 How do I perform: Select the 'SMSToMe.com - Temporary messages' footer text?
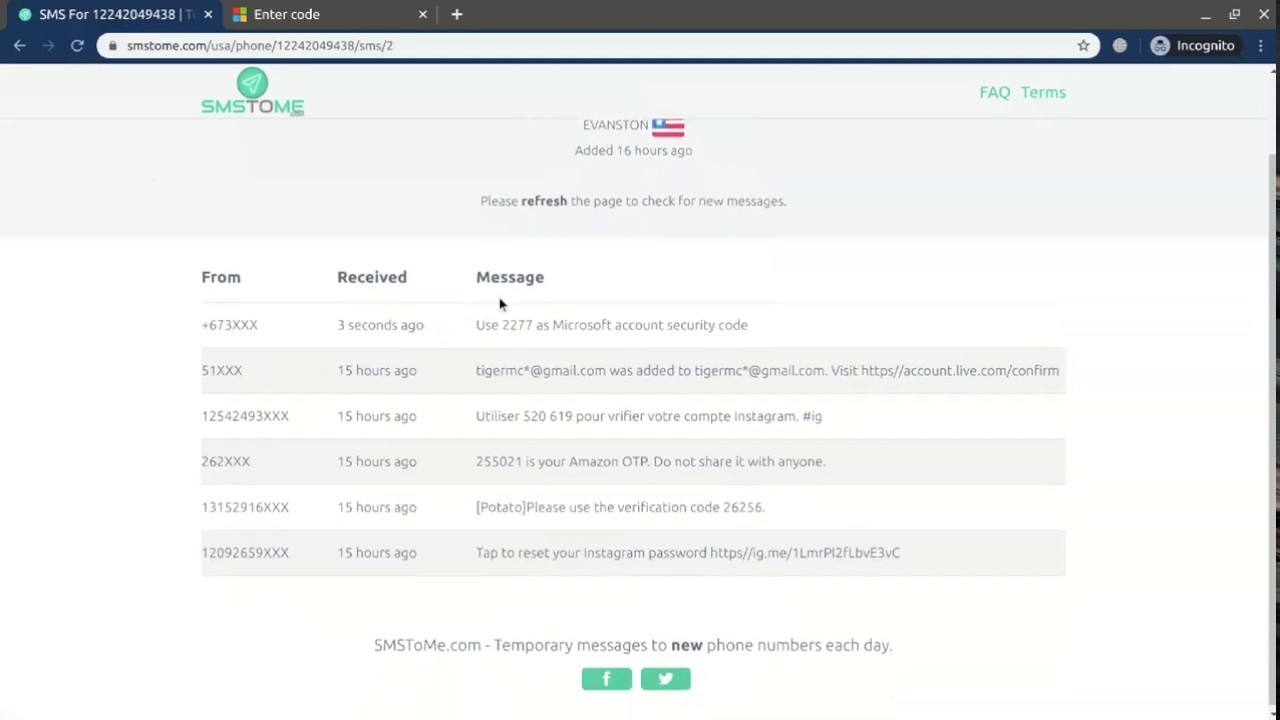coord(633,645)
